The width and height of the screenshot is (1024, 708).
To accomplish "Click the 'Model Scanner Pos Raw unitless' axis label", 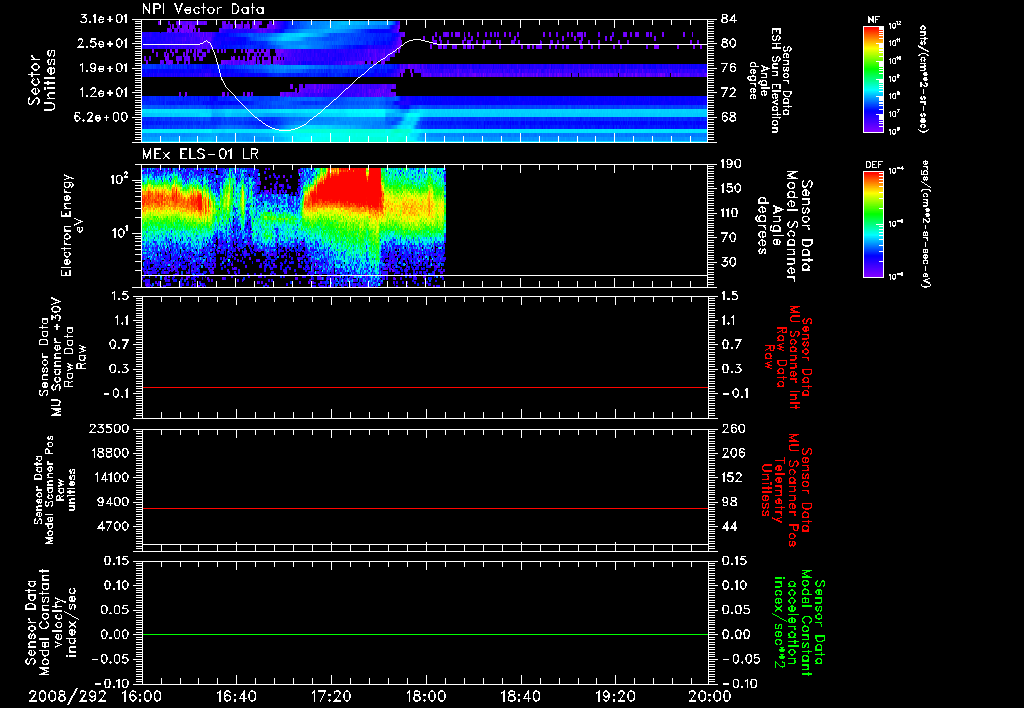I will tap(55, 490).
